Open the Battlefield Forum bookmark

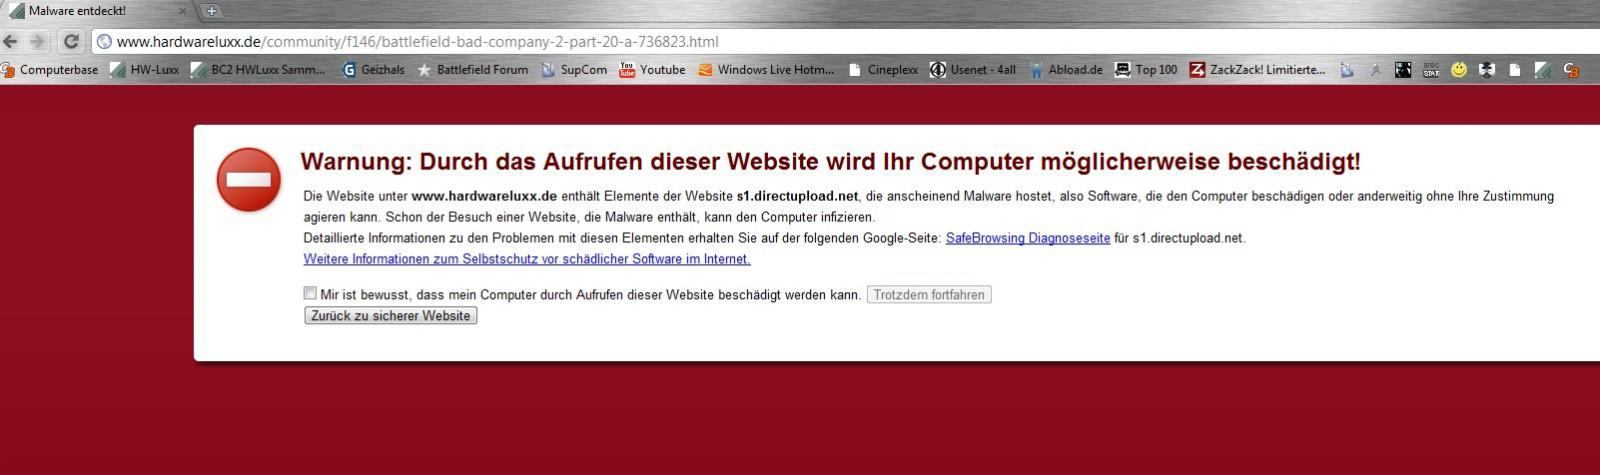473,70
